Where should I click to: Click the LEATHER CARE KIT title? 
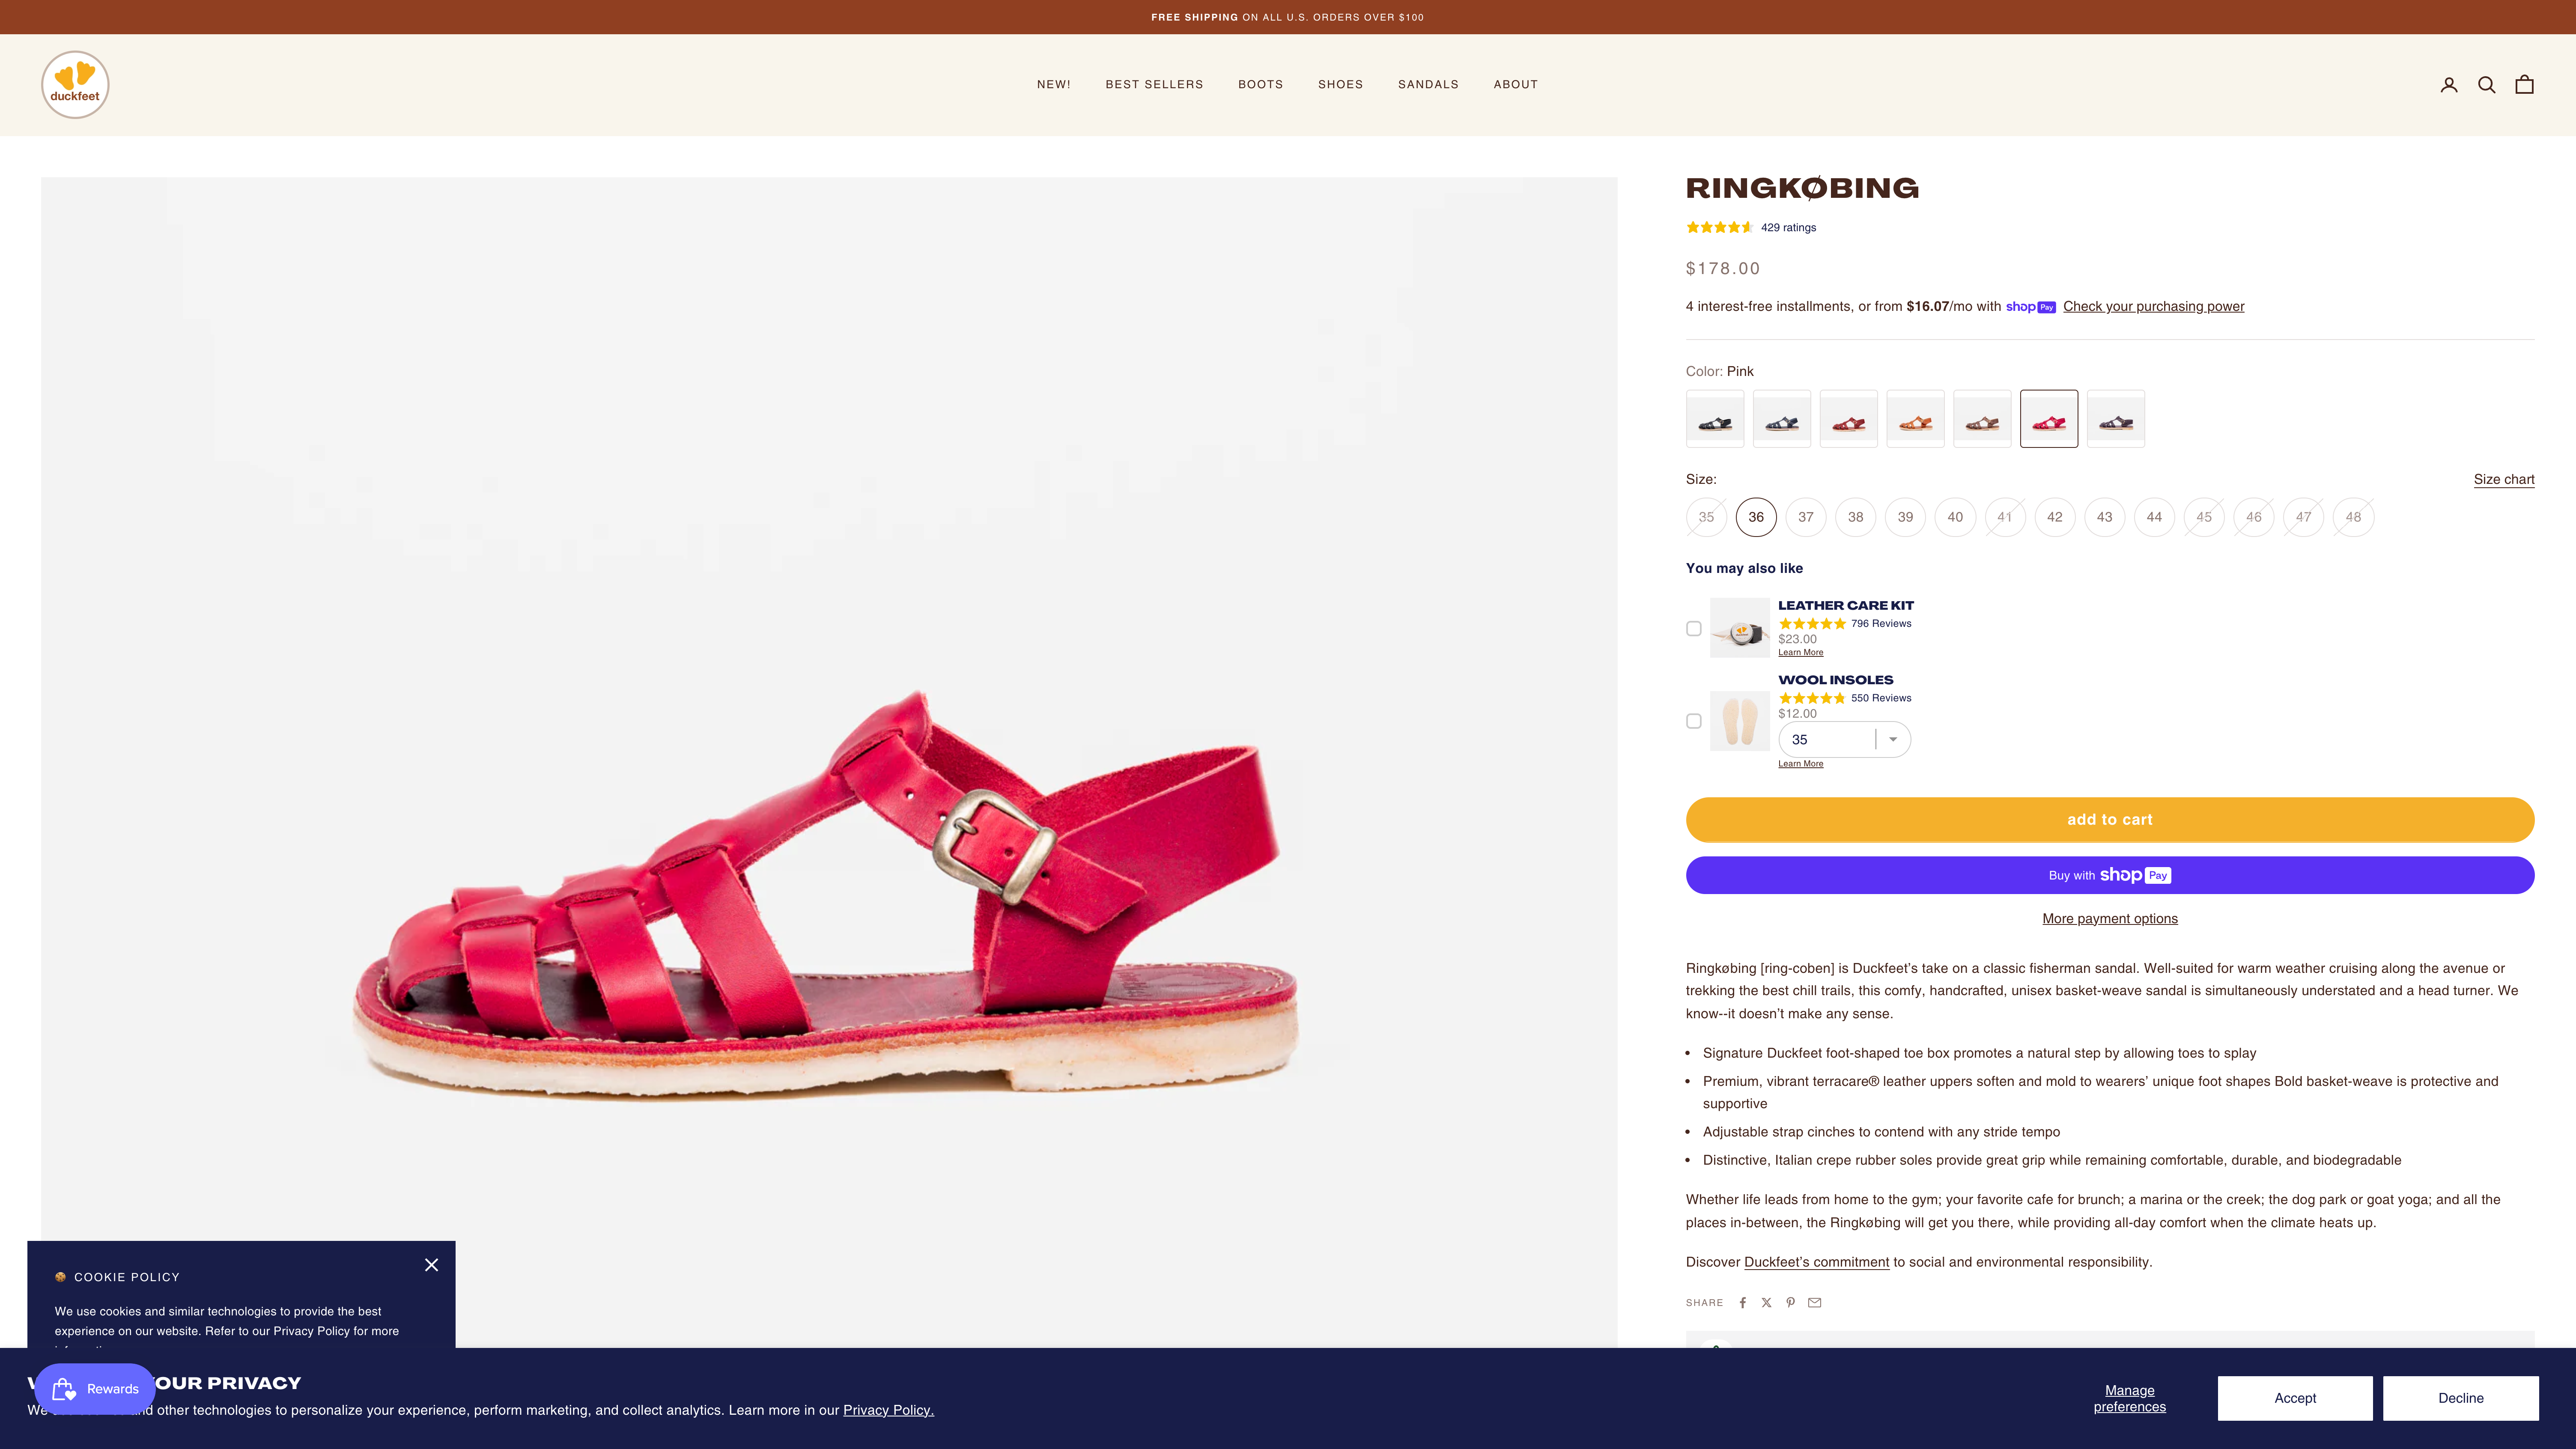(1846, 606)
